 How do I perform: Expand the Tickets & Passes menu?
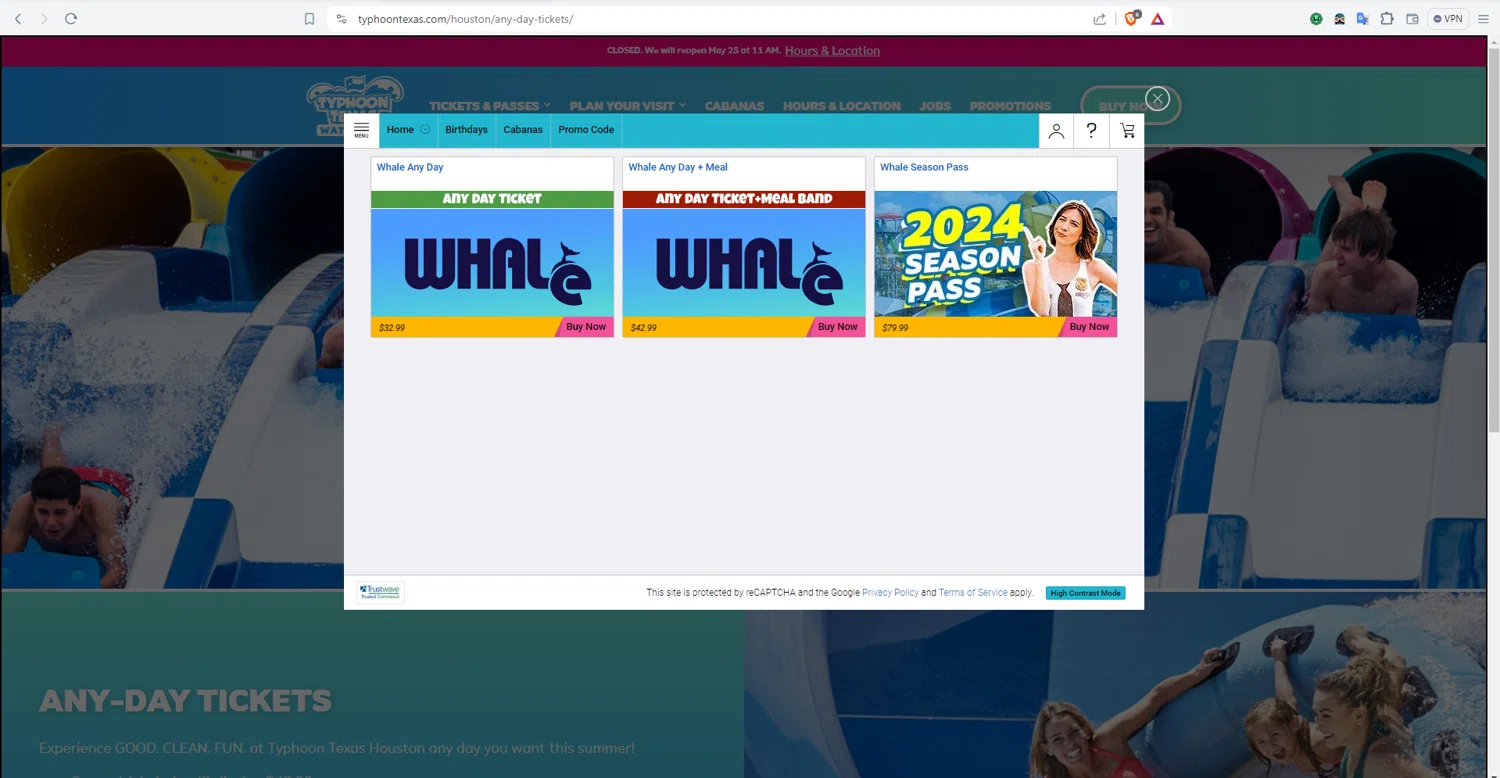[x=490, y=106]
